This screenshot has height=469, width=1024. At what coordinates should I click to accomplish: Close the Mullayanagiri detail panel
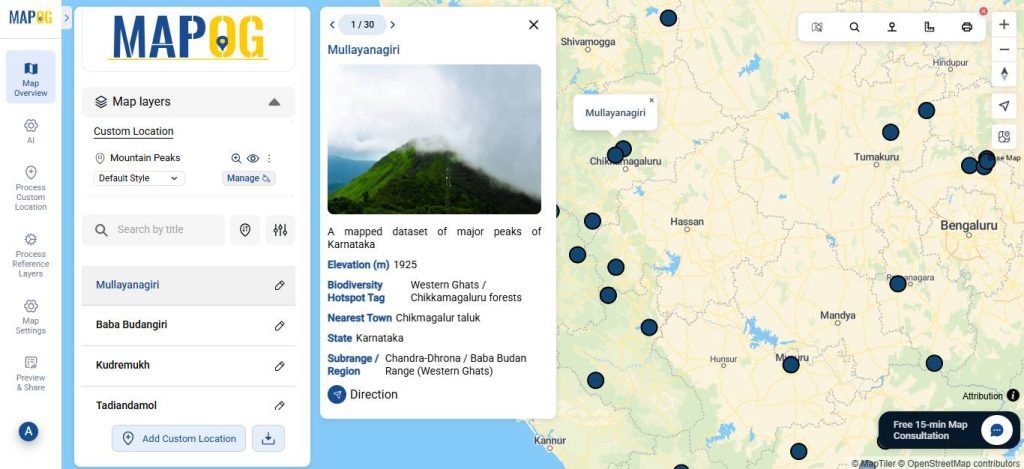[x=534, y=25]
